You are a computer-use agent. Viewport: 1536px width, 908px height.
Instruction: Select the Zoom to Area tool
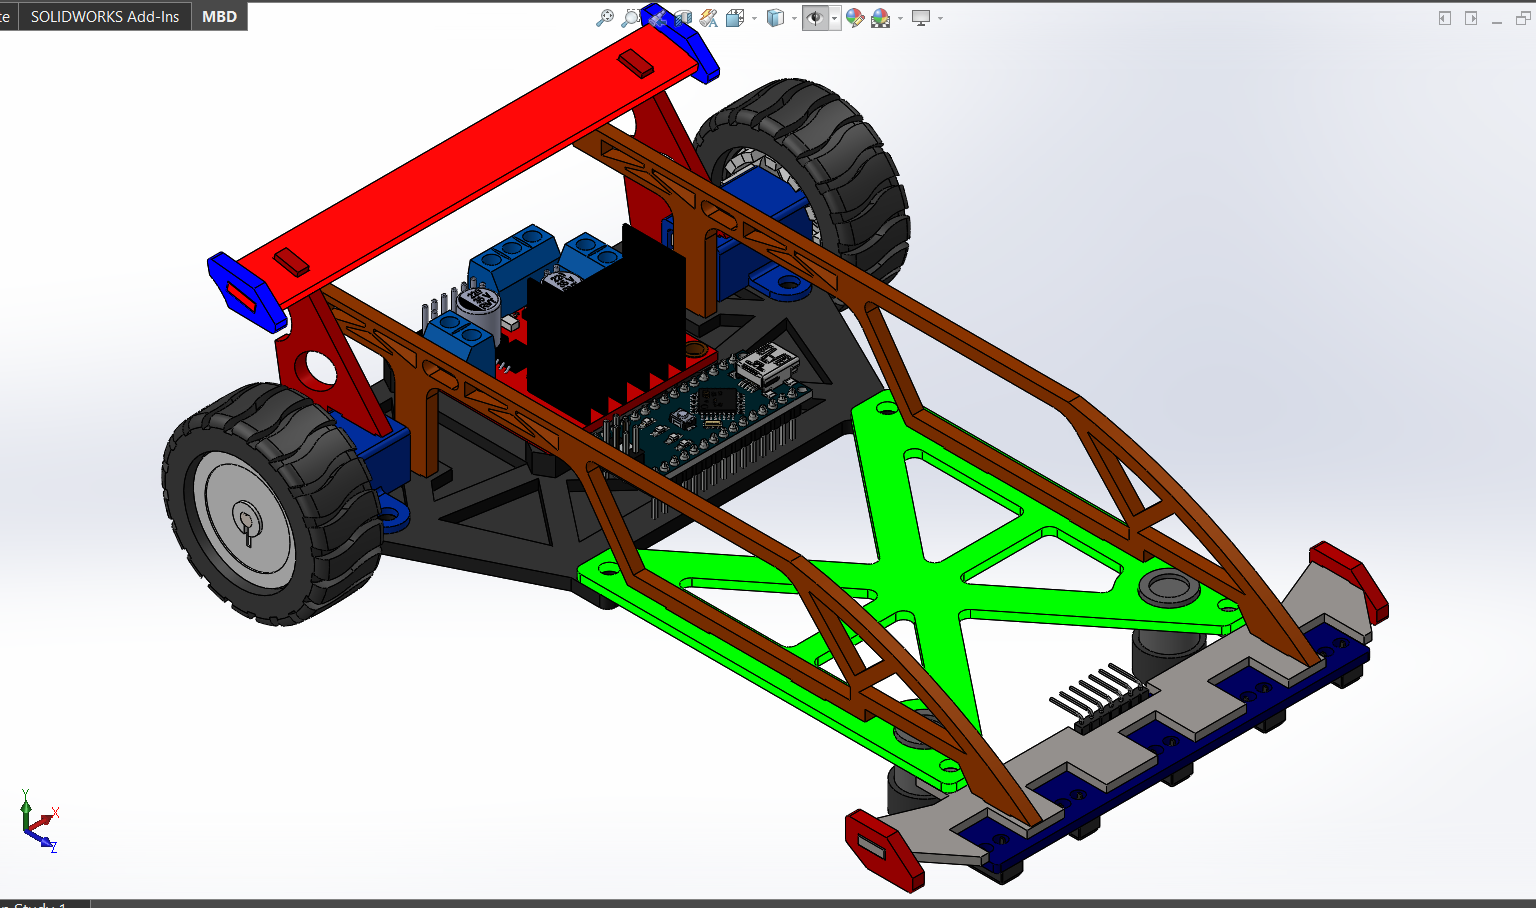[631, 18]
